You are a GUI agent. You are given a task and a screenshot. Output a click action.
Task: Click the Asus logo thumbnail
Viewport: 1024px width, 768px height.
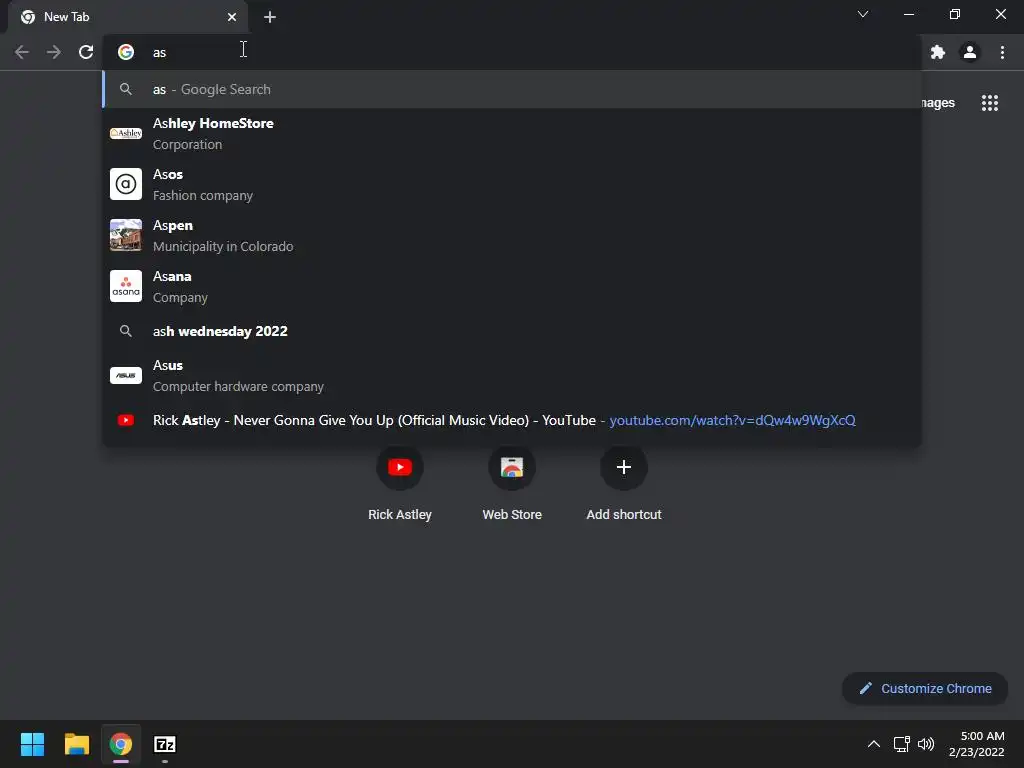(126, 376)
